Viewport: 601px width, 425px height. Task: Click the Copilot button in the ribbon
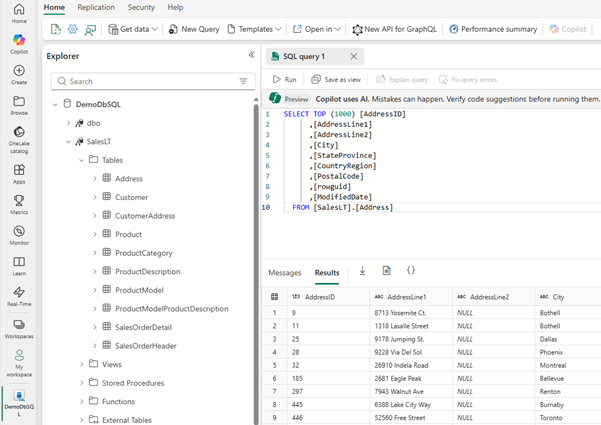(x=568, y=29)
